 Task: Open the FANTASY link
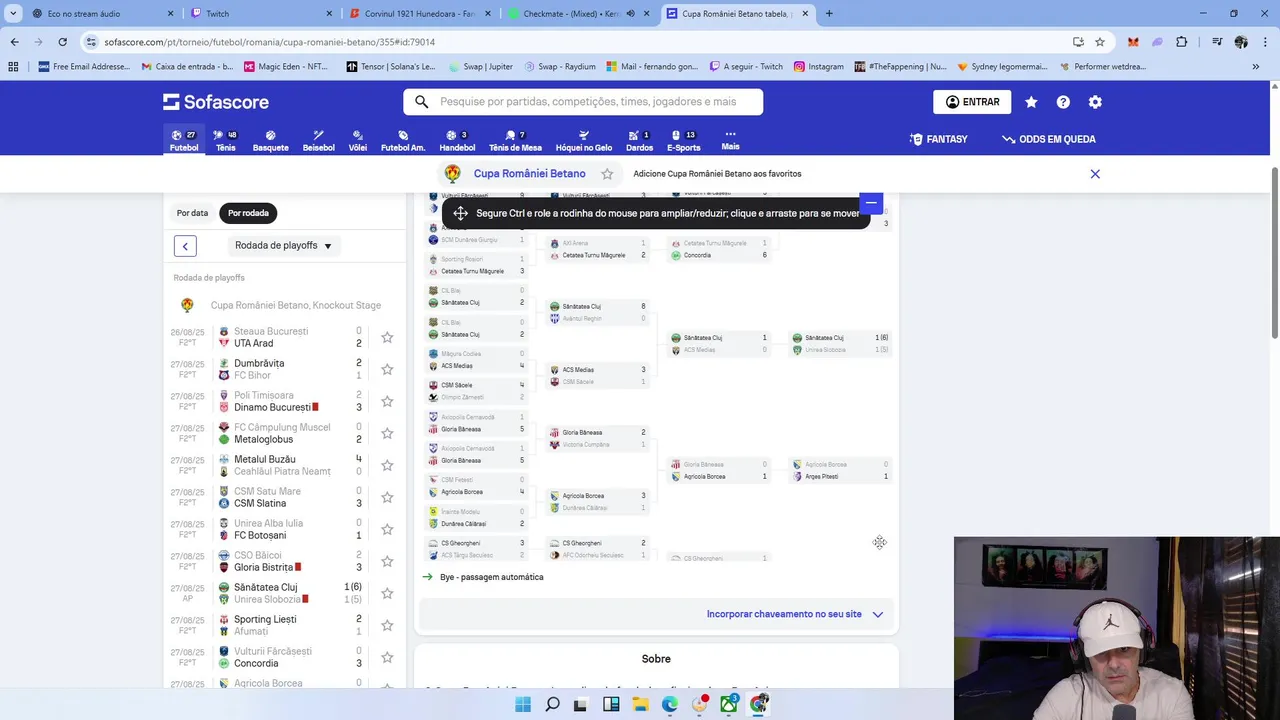coord(938,139)
